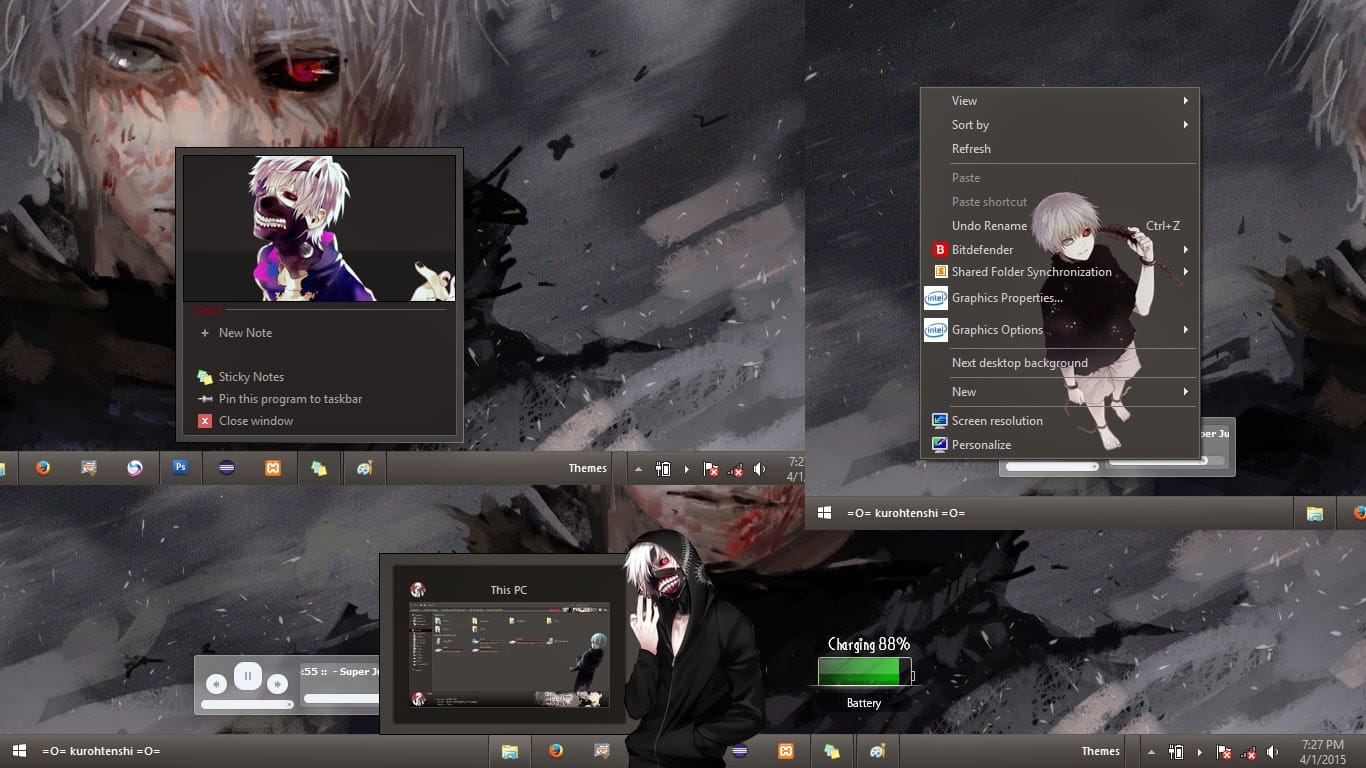This screenshot has height=768, width=1366.
Task: Open Intel Graphics Properties via its icon
Action: [x=935, y=298]
